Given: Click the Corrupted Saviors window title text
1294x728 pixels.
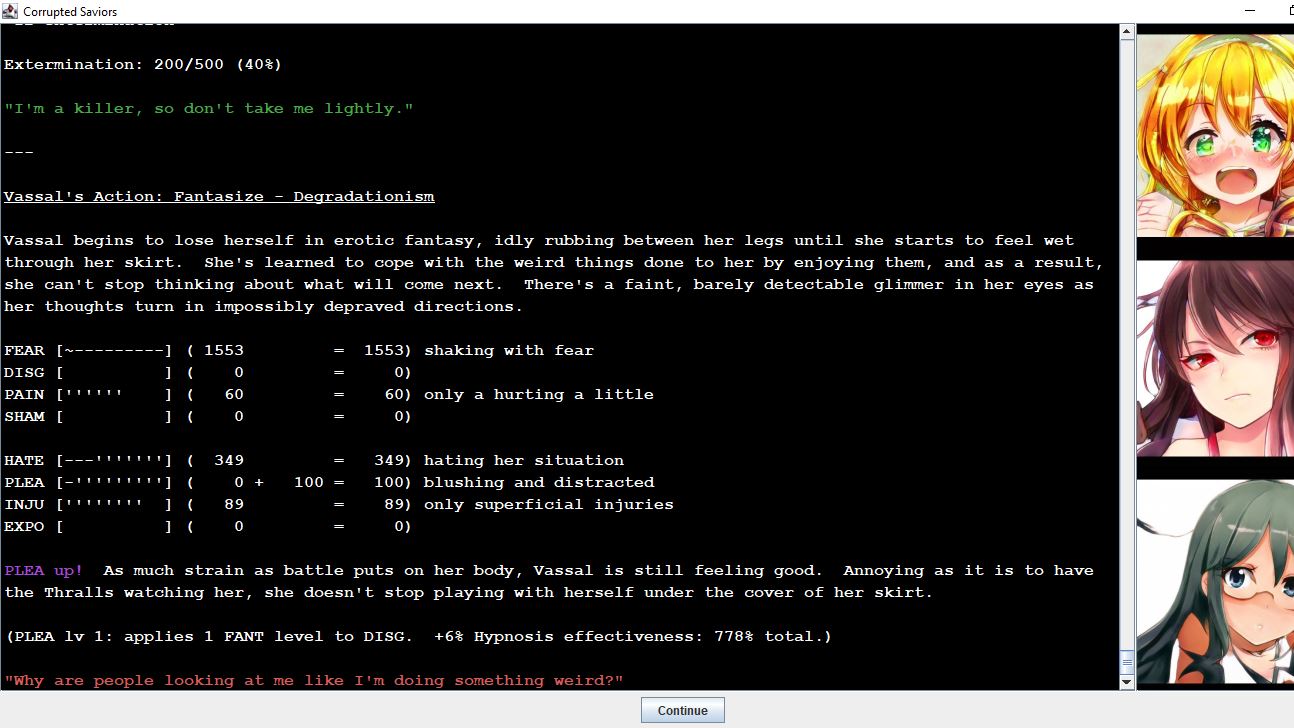Looking at the screenshot, I should click(70, 12).
